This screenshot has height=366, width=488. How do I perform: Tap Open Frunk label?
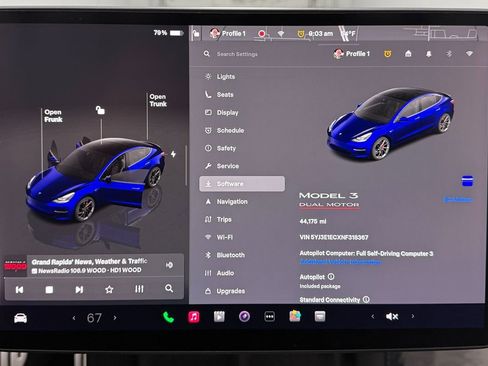click(53, 116)
